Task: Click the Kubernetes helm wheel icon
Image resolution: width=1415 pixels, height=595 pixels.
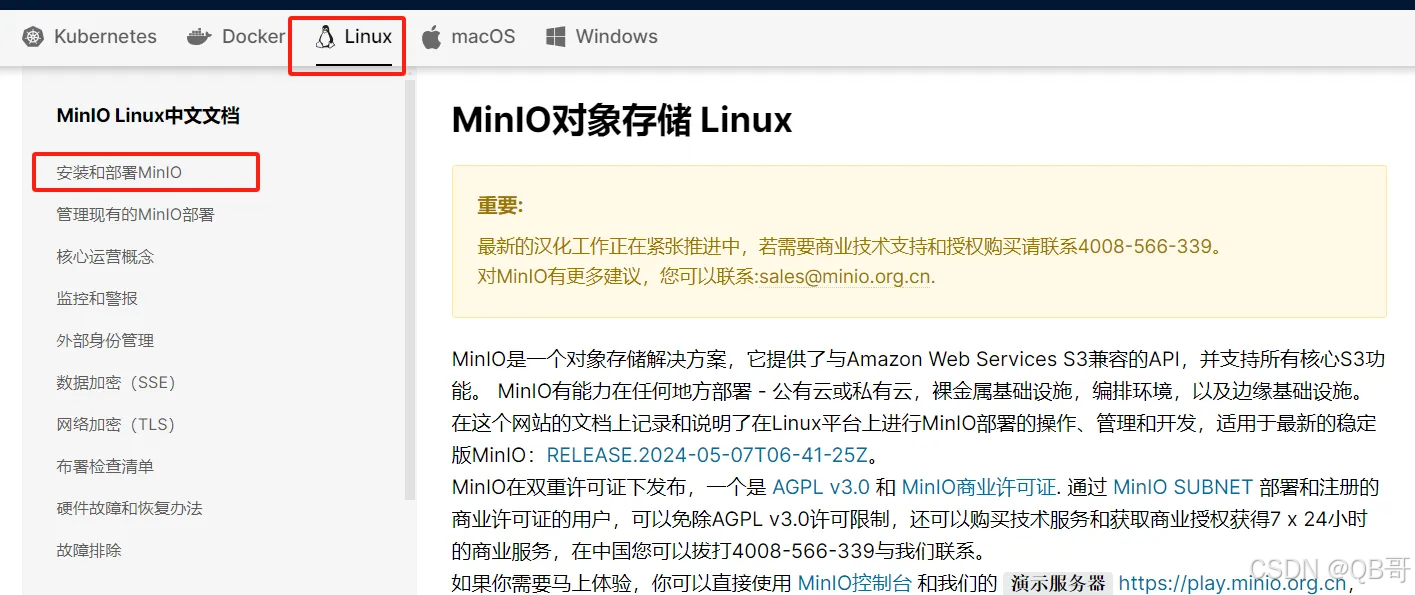Action: tap(33, 37)
